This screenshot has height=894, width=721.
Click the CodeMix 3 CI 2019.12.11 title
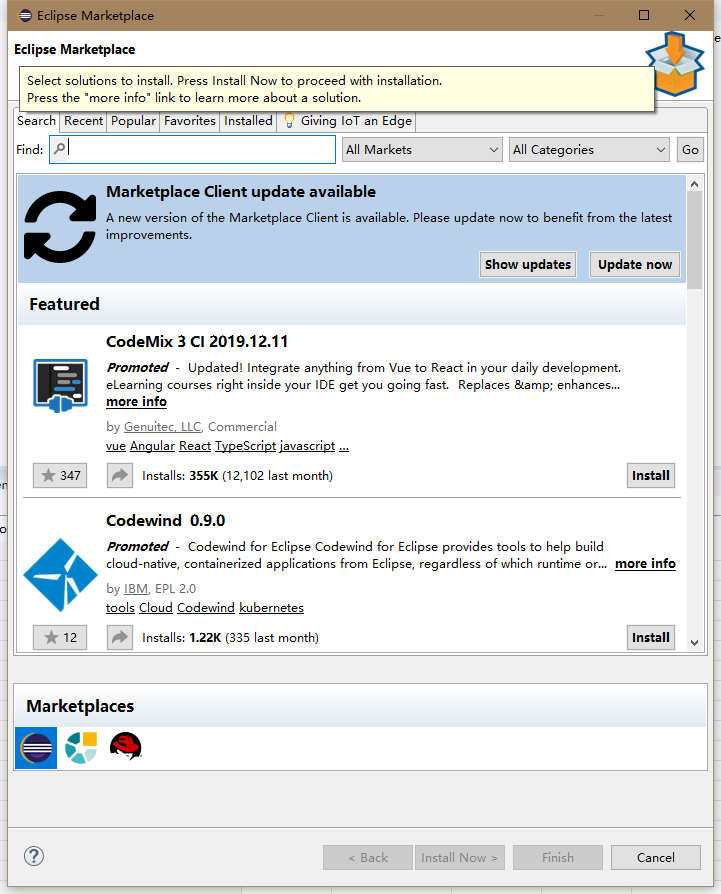tap(197, 342)
